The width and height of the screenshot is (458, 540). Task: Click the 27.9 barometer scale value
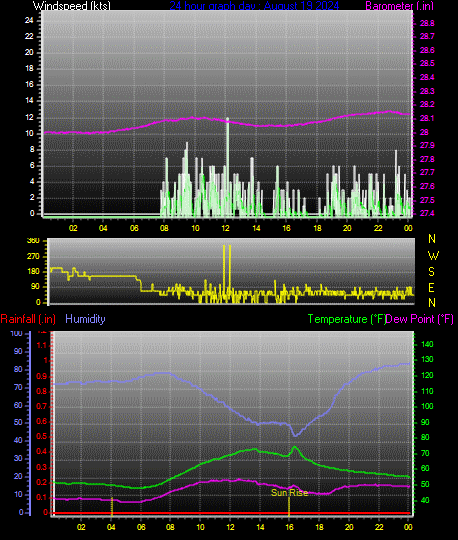point(427,145)
